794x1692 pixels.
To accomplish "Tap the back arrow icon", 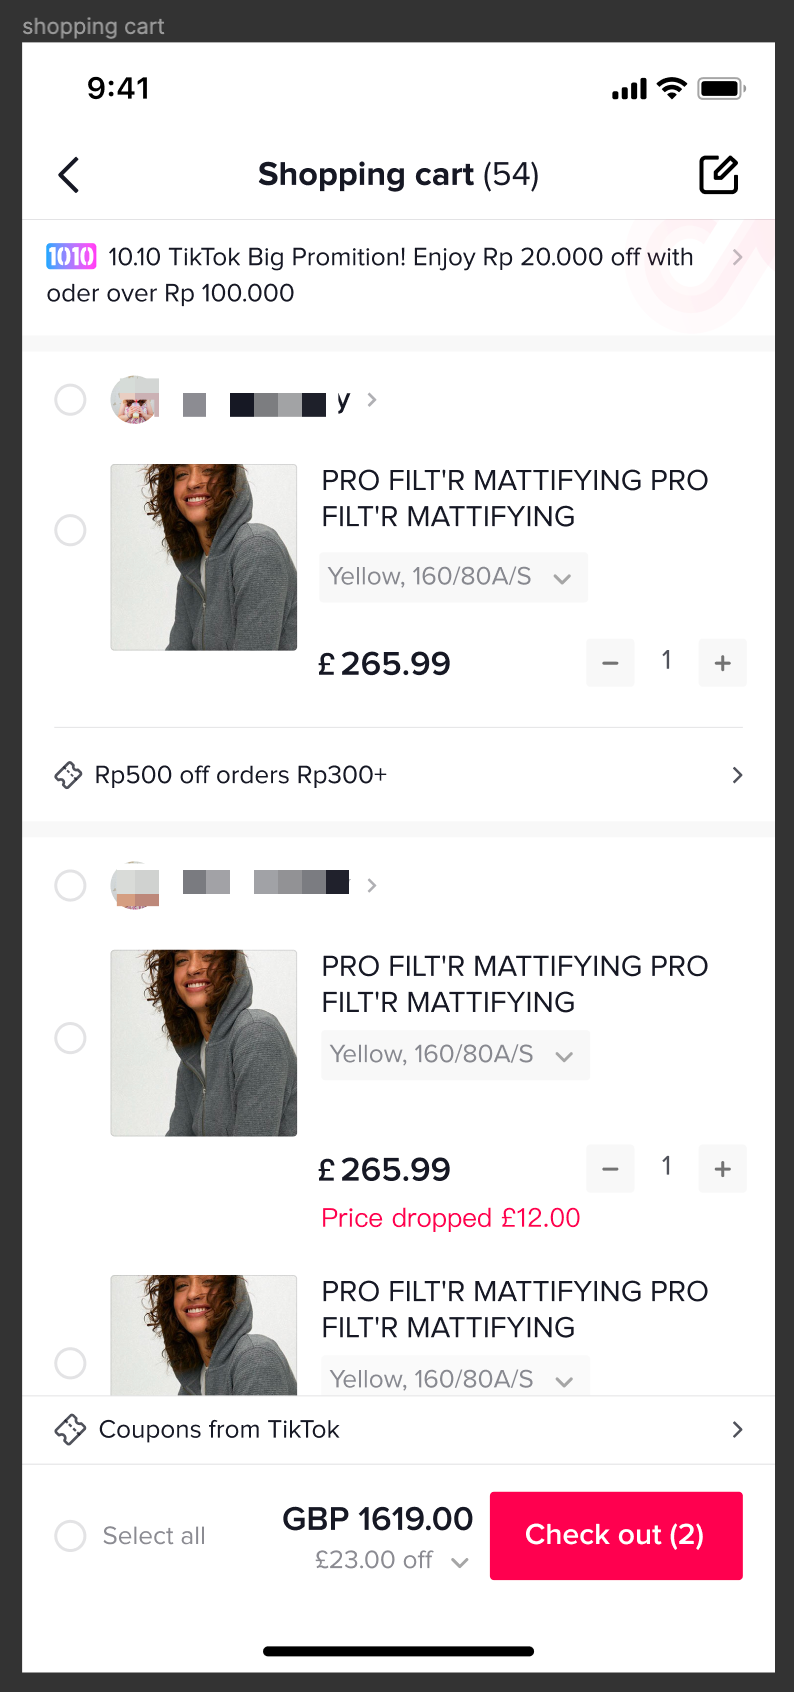I will point(69,175).
